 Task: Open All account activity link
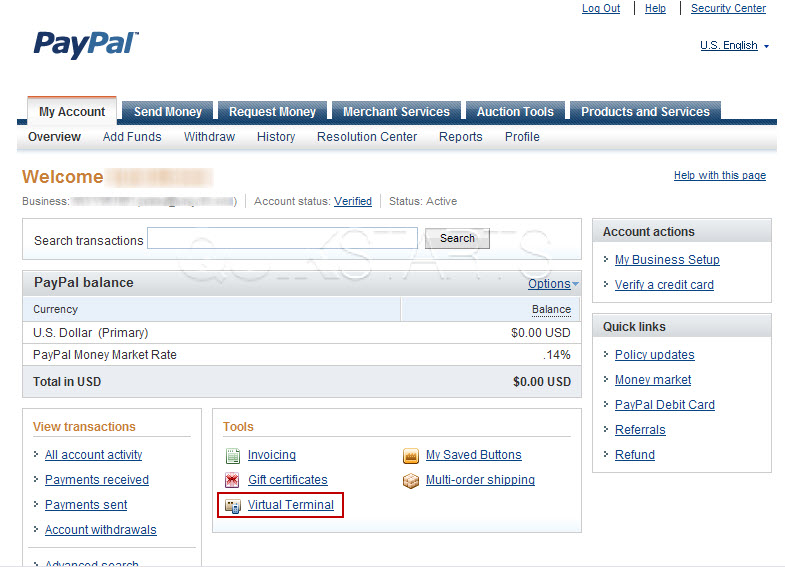click(x=94, y=455)
